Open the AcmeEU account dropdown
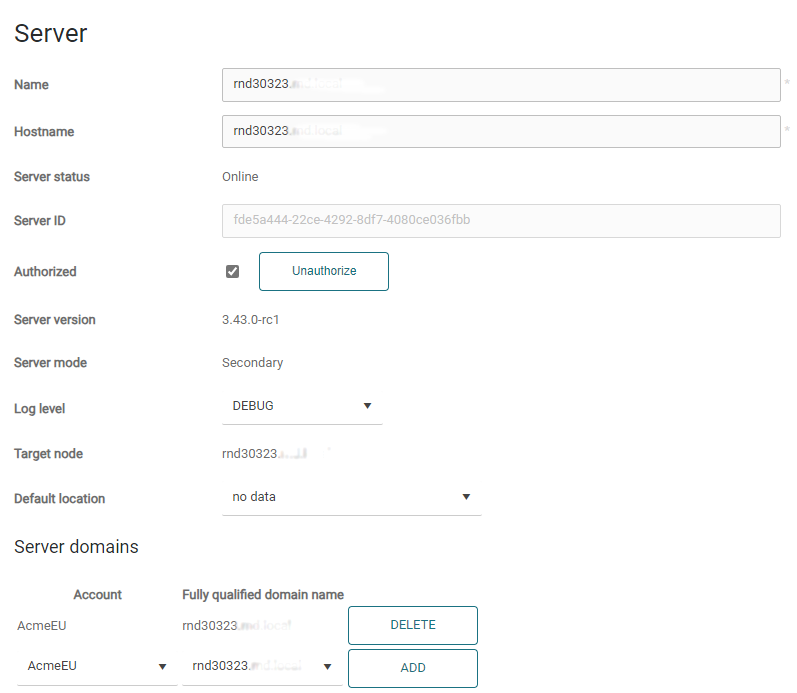Screen dimensions: 797x693 point(97,667)
